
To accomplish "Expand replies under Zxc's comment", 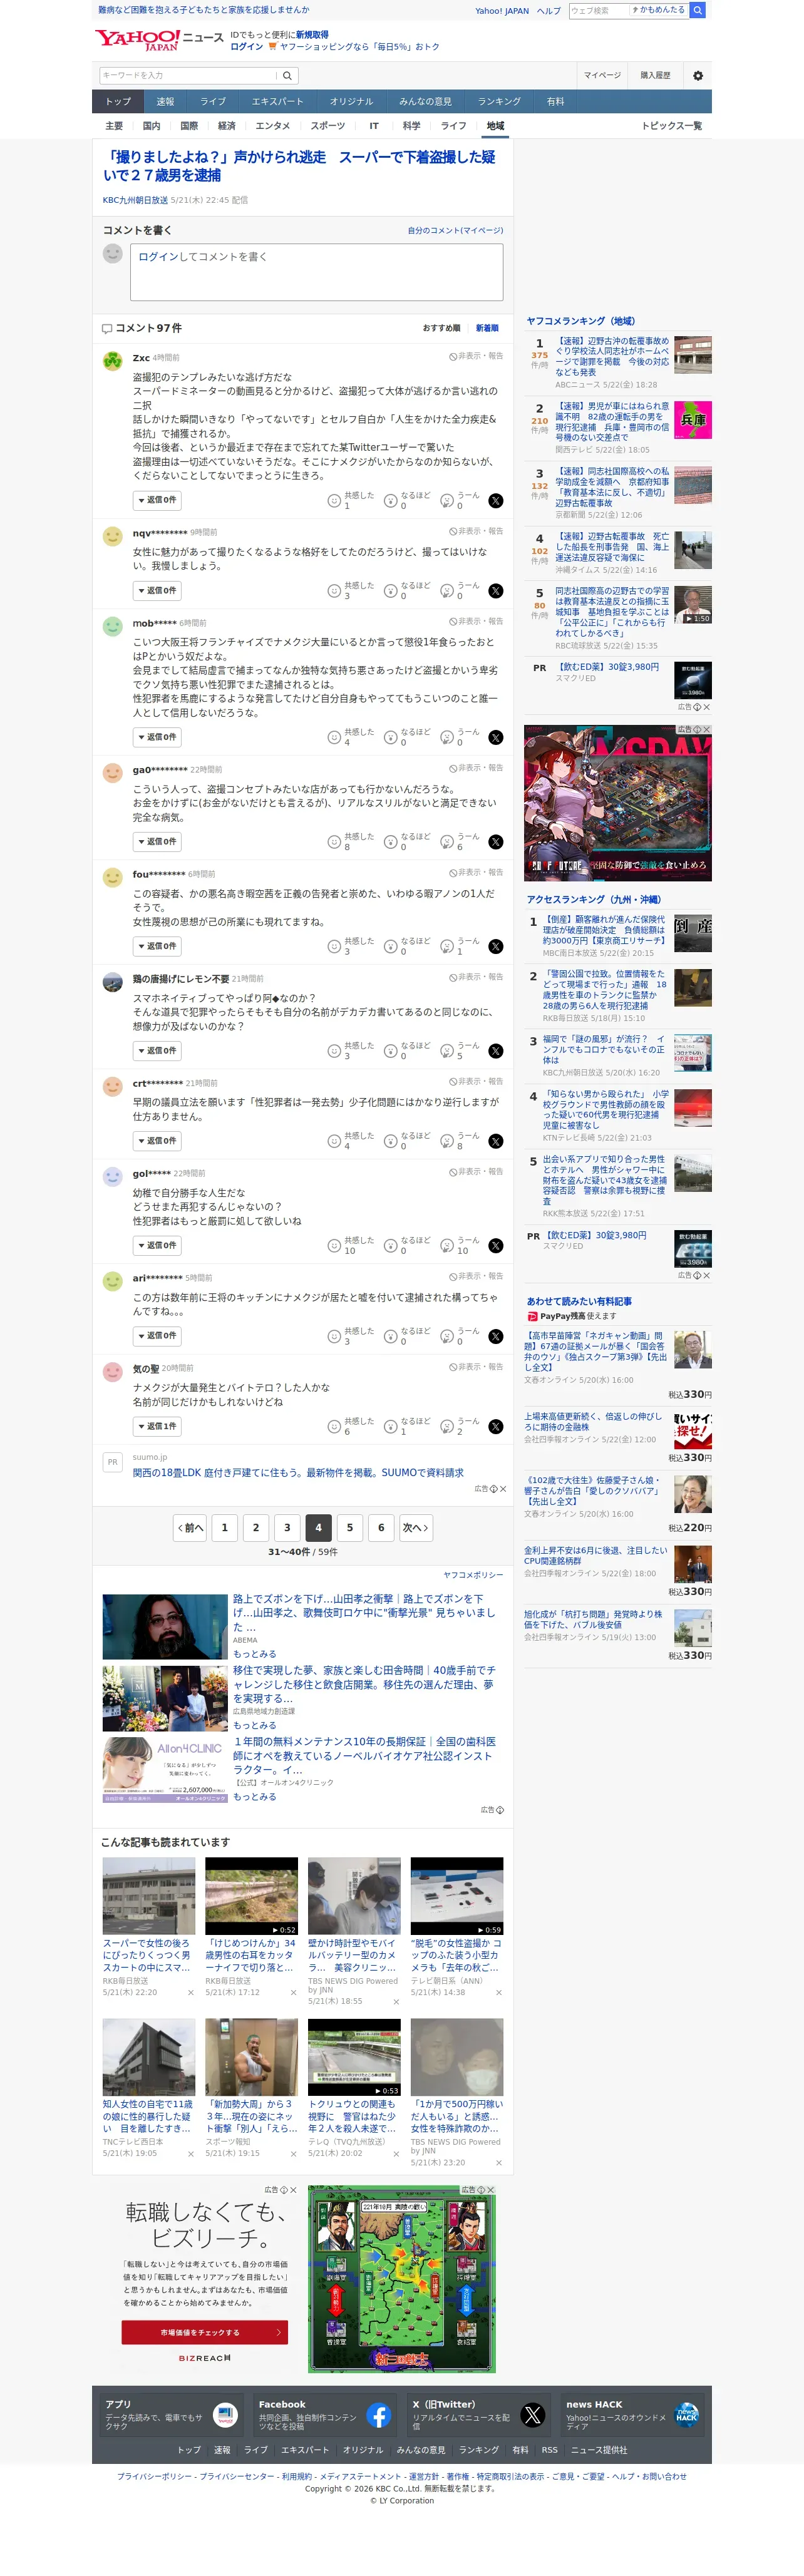I will [157, 500].
